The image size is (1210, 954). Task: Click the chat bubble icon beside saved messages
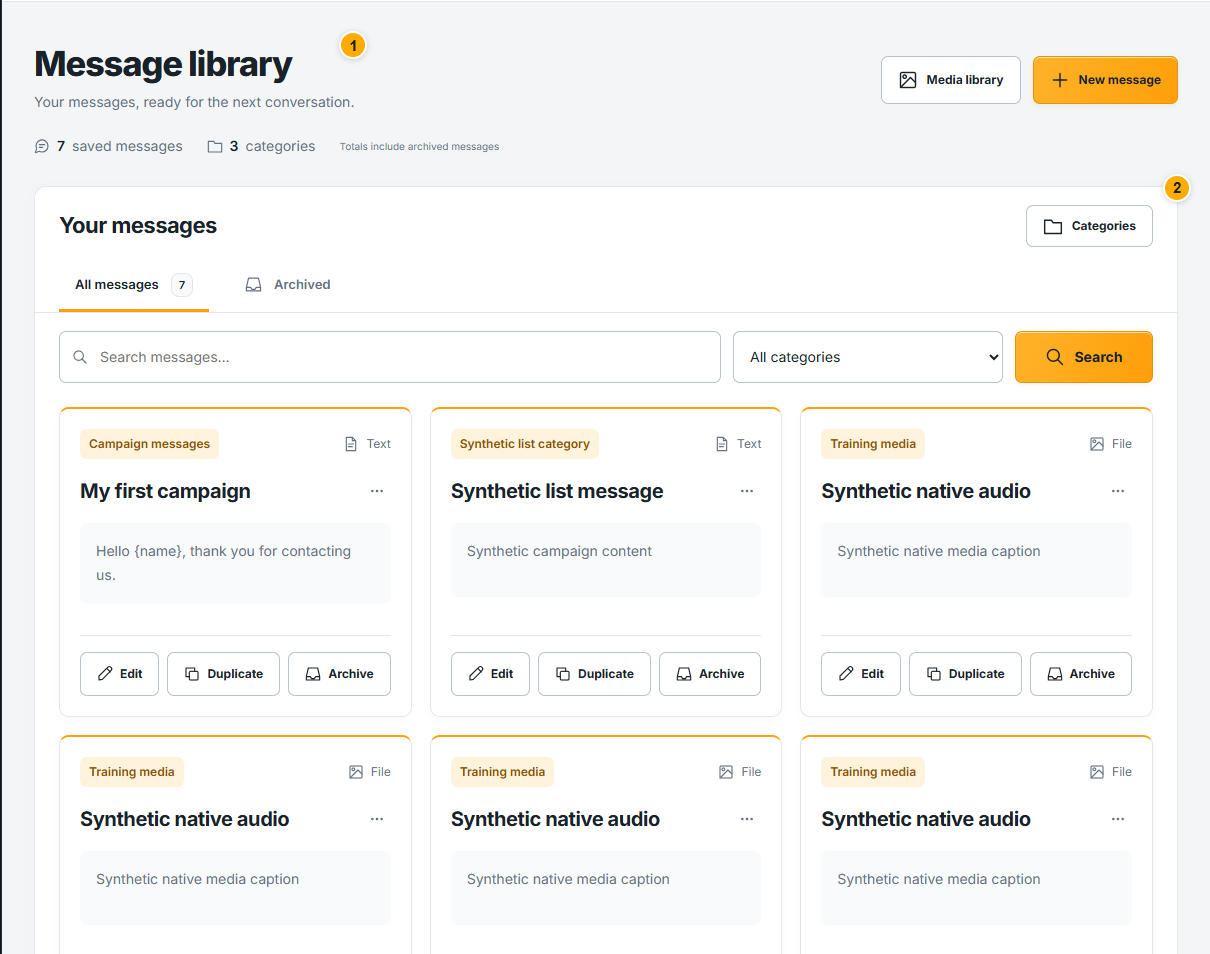pos(42,146)
